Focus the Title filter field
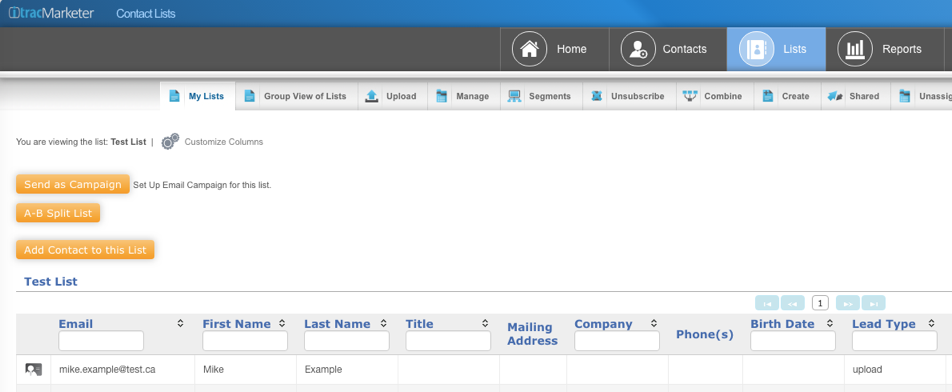952x392 pixels. [x=448, y=341]
